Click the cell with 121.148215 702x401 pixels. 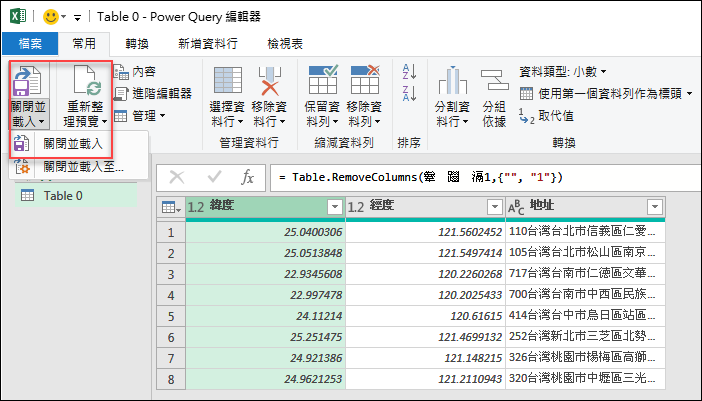coord(425,358)
